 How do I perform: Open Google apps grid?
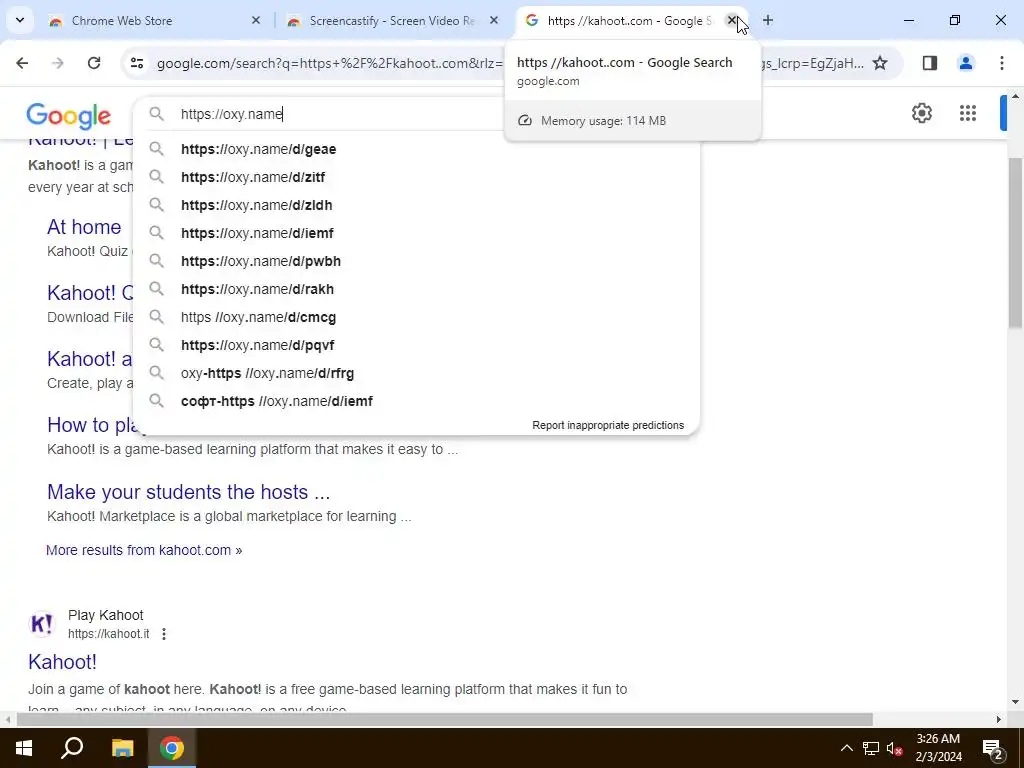coord(968,113)
